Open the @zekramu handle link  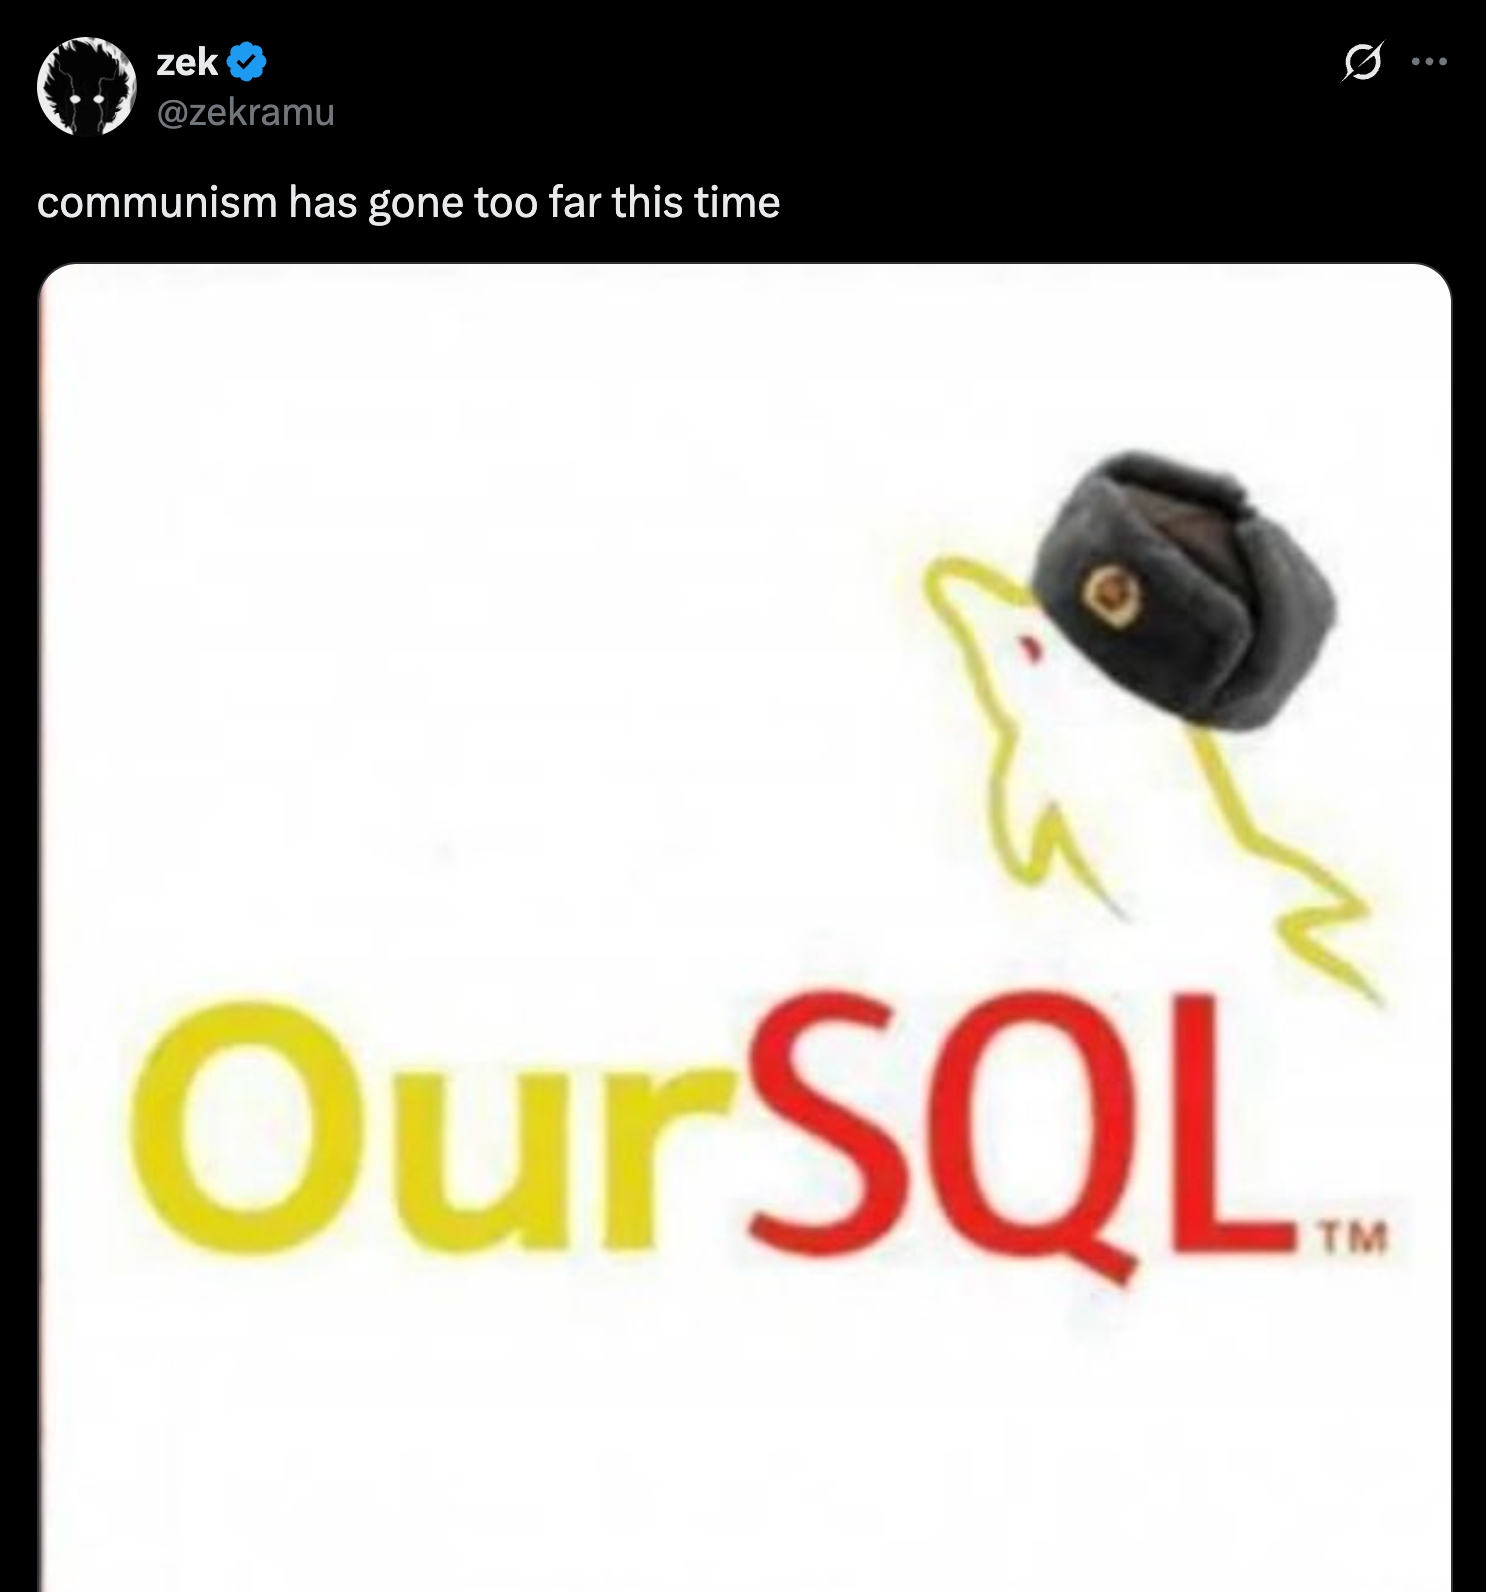coord(246,112)
